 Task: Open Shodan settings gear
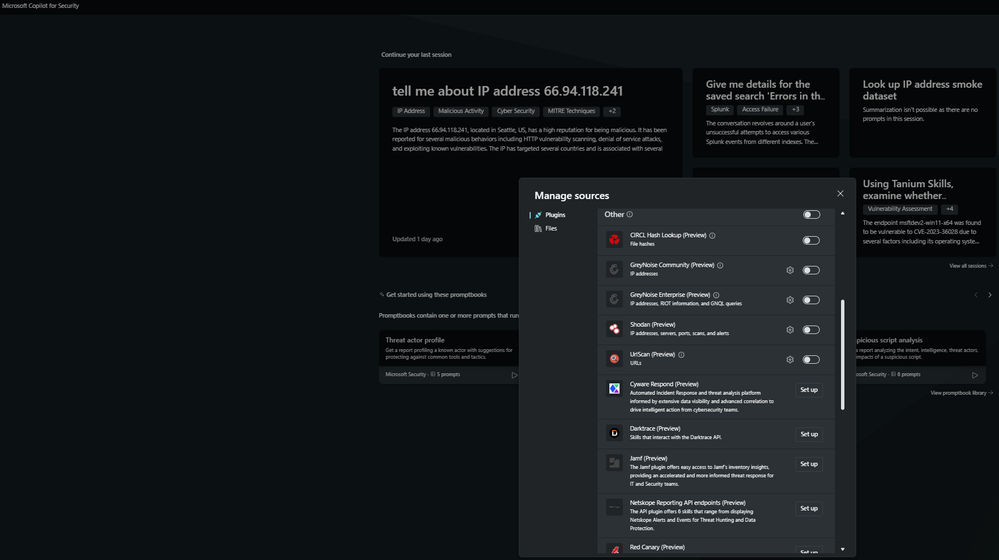[x=790, y=330]
